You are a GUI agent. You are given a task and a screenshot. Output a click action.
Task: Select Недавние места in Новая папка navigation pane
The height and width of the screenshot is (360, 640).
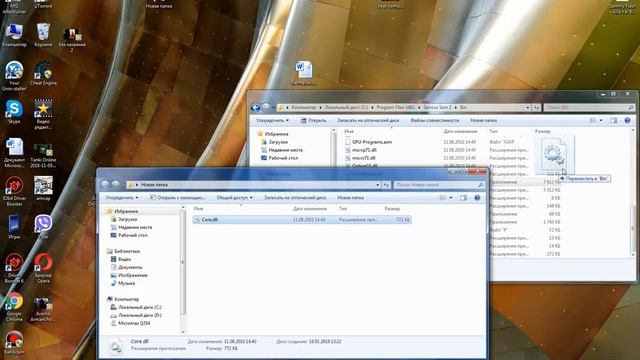tap(131, 227)
